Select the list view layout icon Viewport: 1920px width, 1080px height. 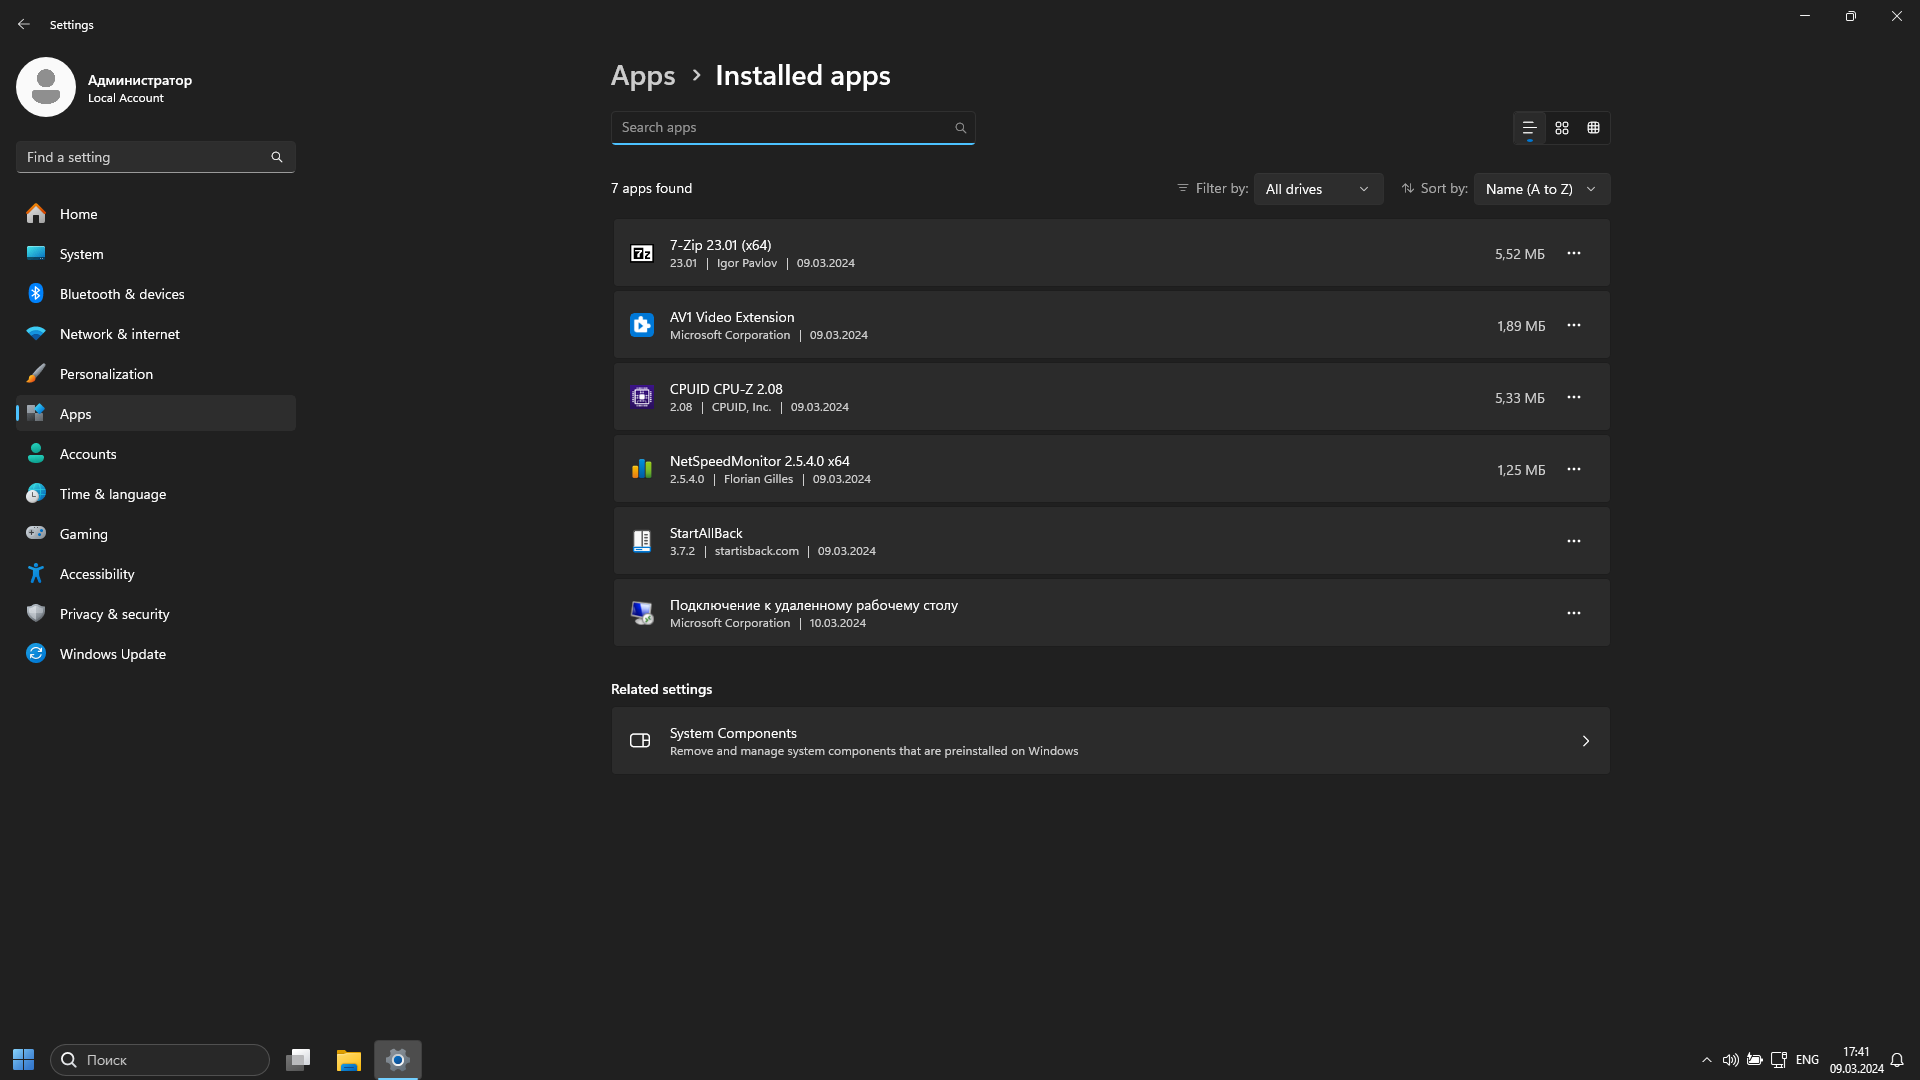point(1529,128)
